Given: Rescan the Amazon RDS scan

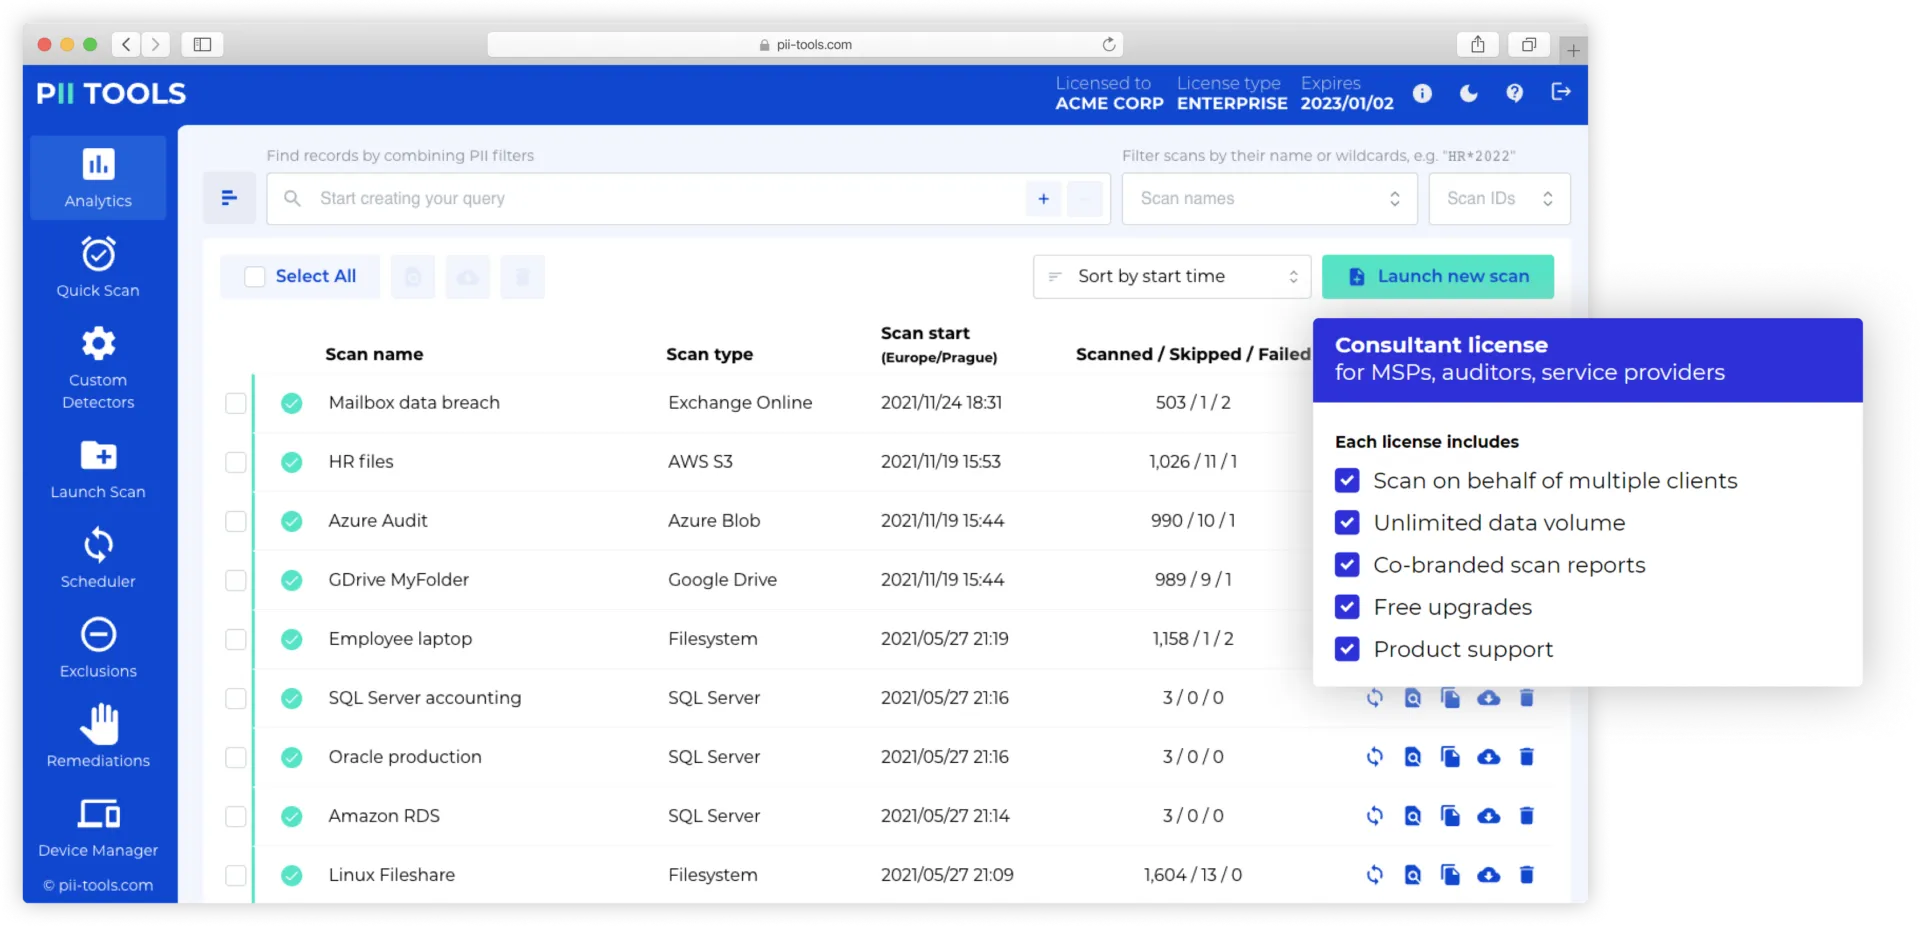Looking at the screenshot, I should tap(1375, 816).
